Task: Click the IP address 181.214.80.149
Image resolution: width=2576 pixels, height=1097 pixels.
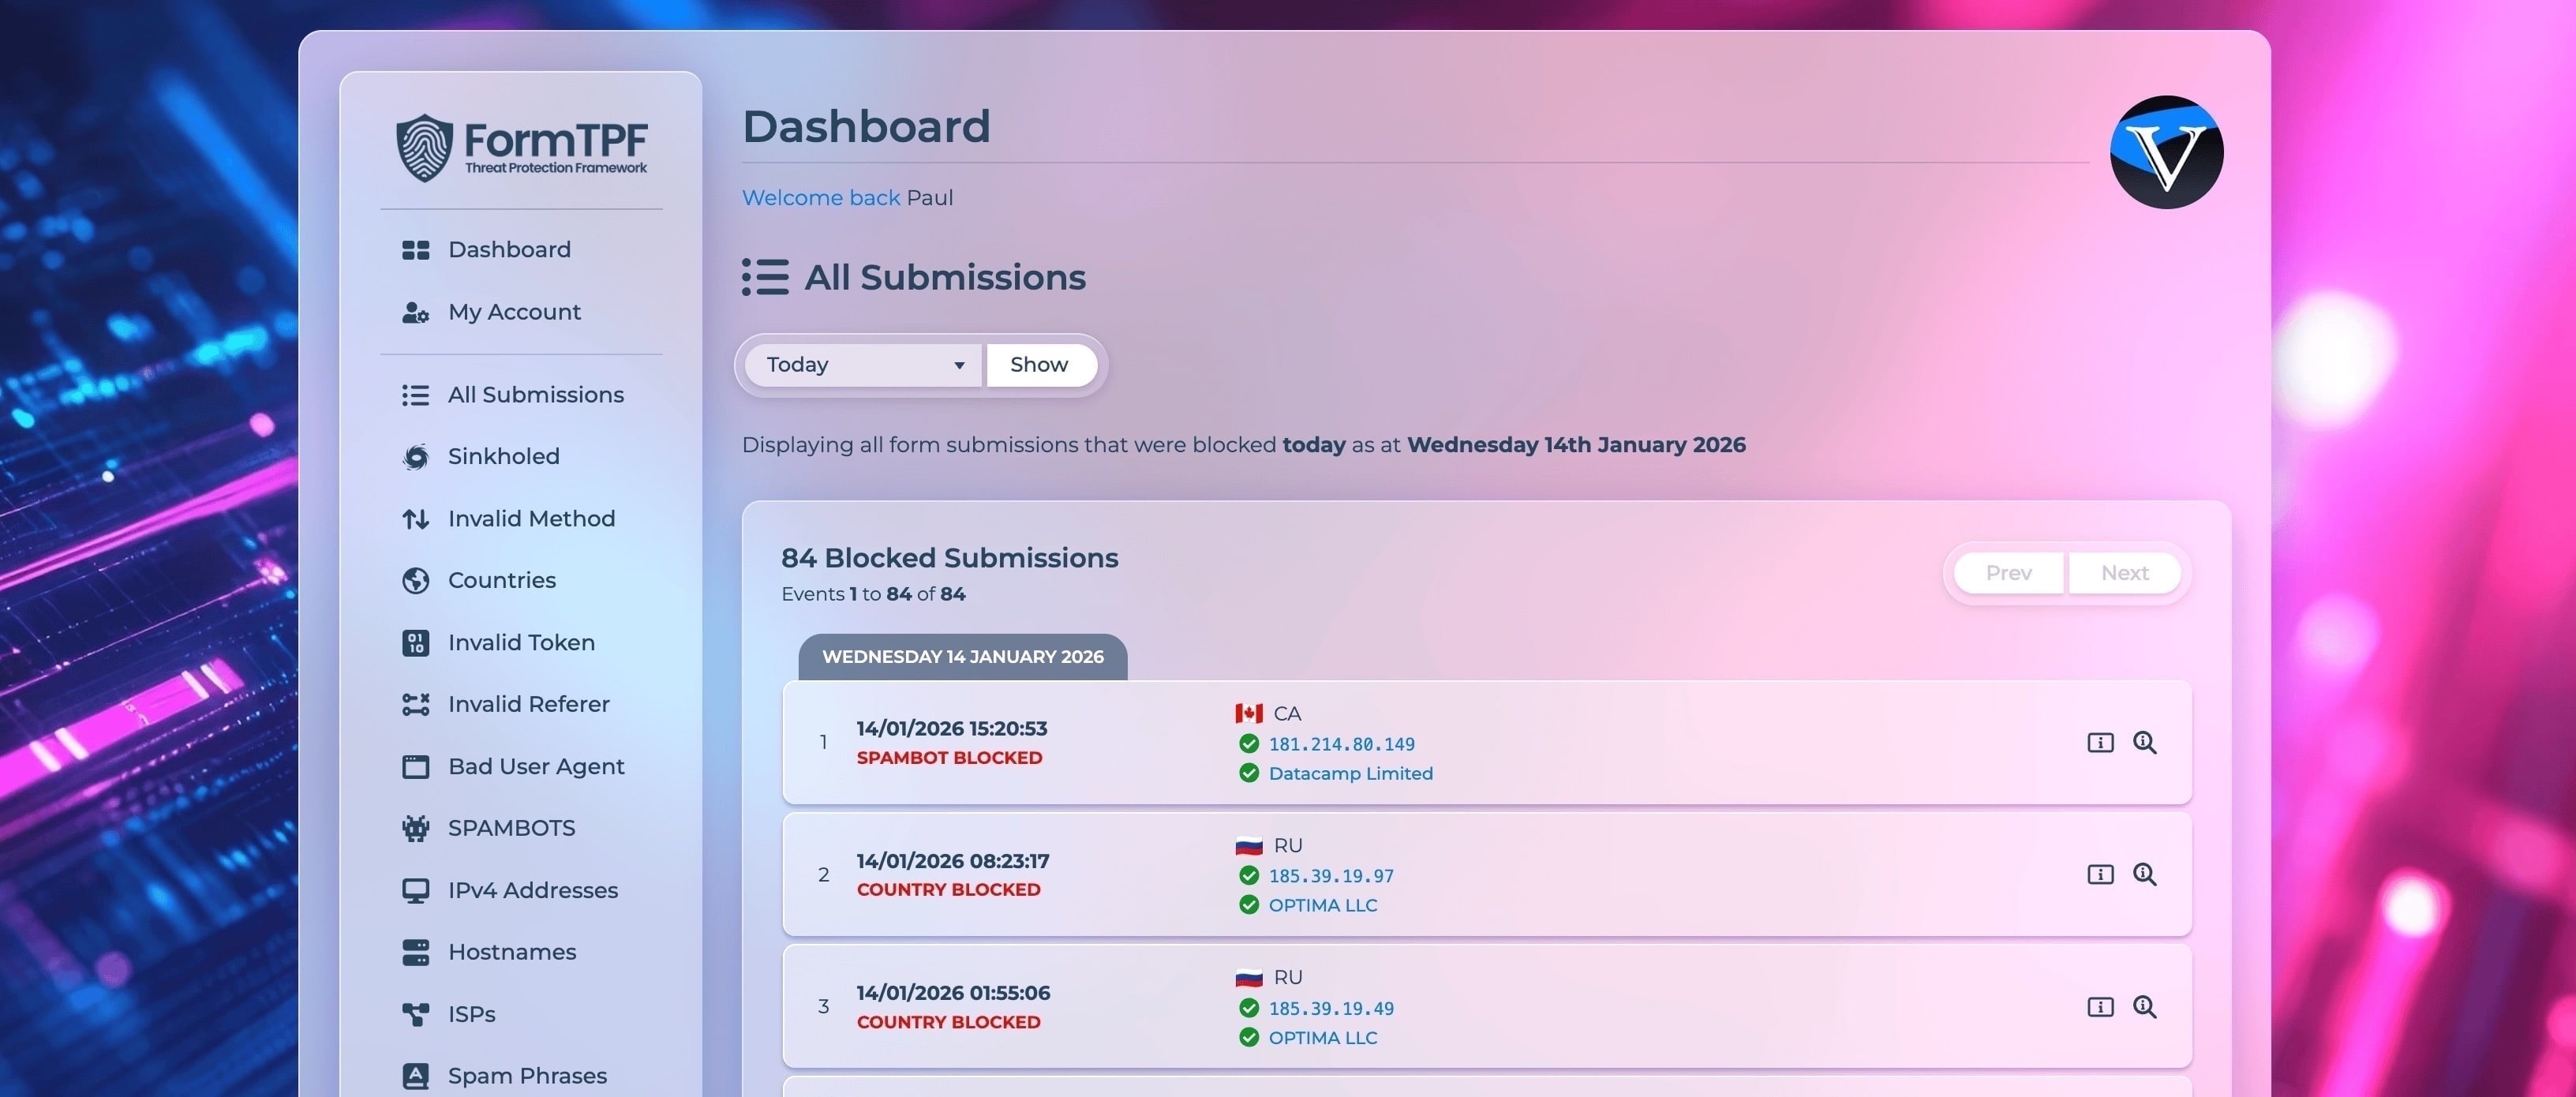Action: [1341, 744]
